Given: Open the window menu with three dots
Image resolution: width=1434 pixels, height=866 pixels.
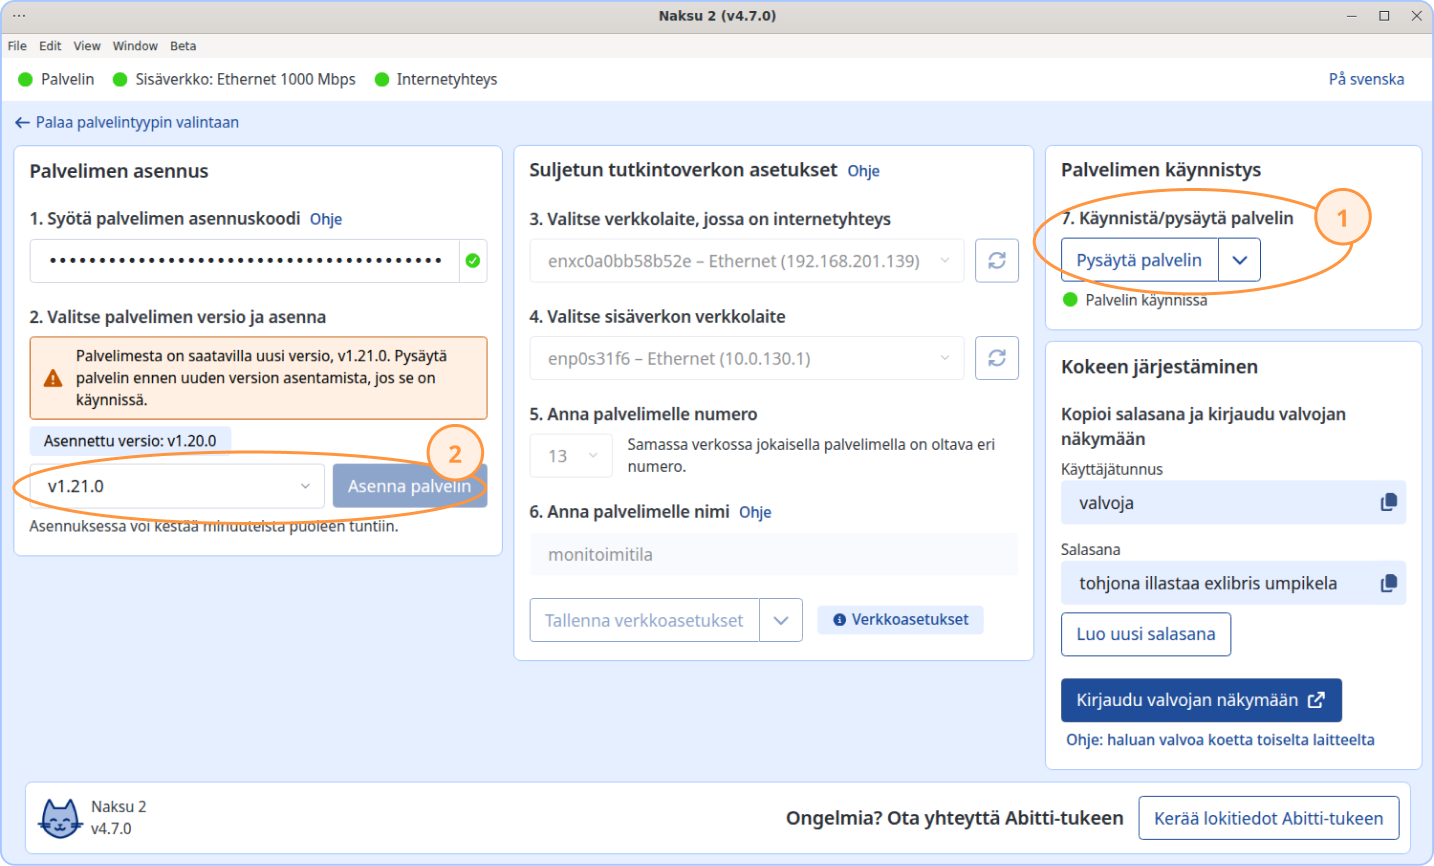Looking at the screenshot, I should (x=19, y=16).
